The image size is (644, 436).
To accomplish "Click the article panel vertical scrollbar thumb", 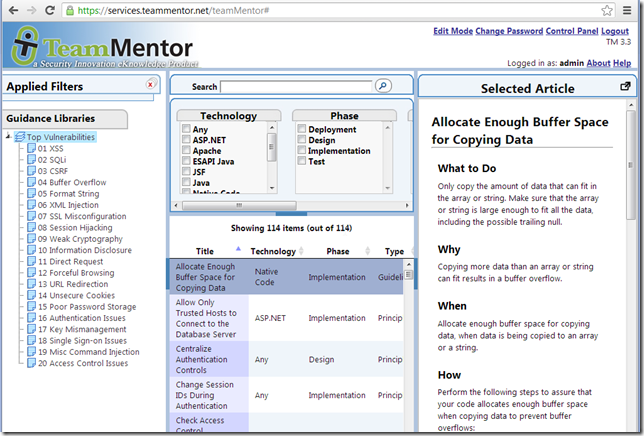I will [630, 165].
